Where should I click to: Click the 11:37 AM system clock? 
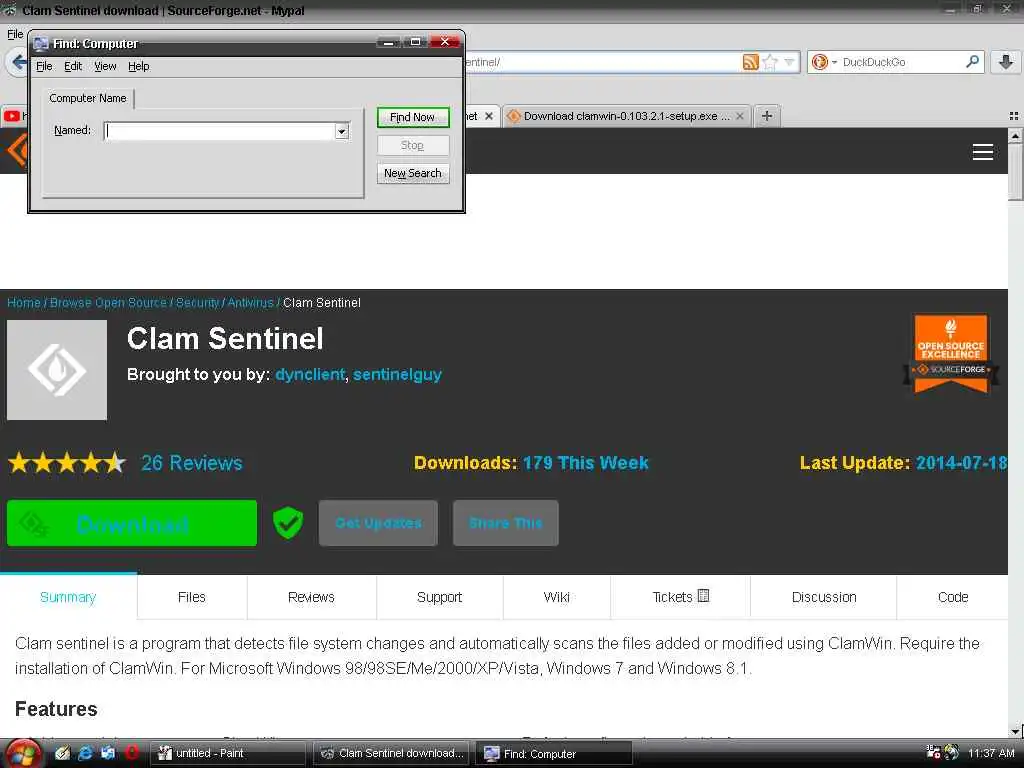click(991, 753)
